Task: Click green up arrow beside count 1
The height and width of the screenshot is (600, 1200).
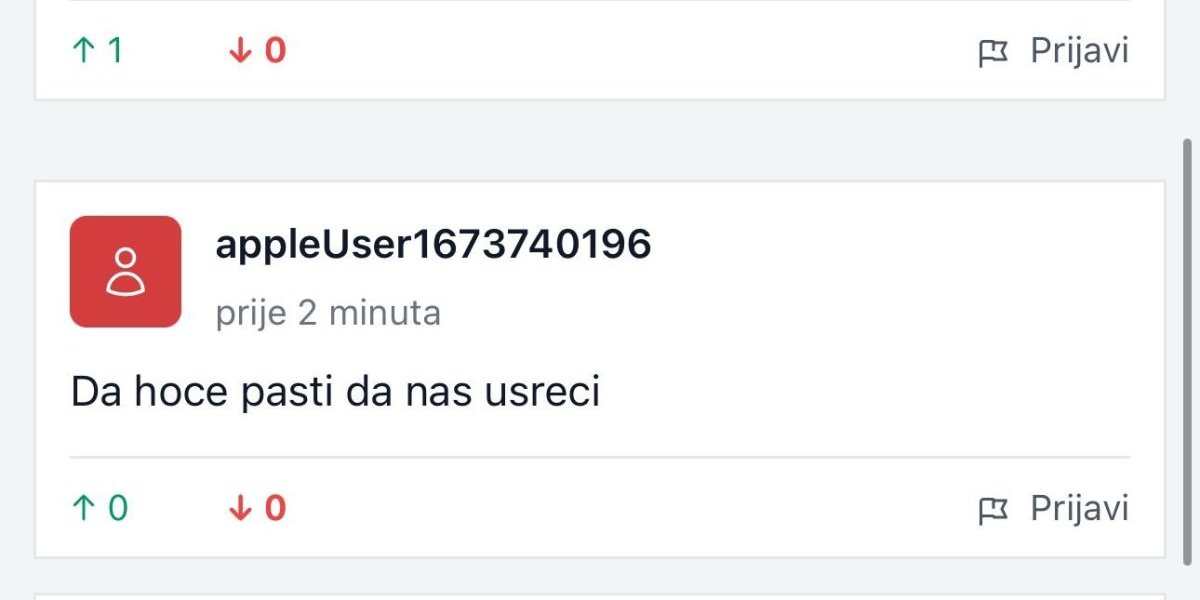Action: point(82,51)
